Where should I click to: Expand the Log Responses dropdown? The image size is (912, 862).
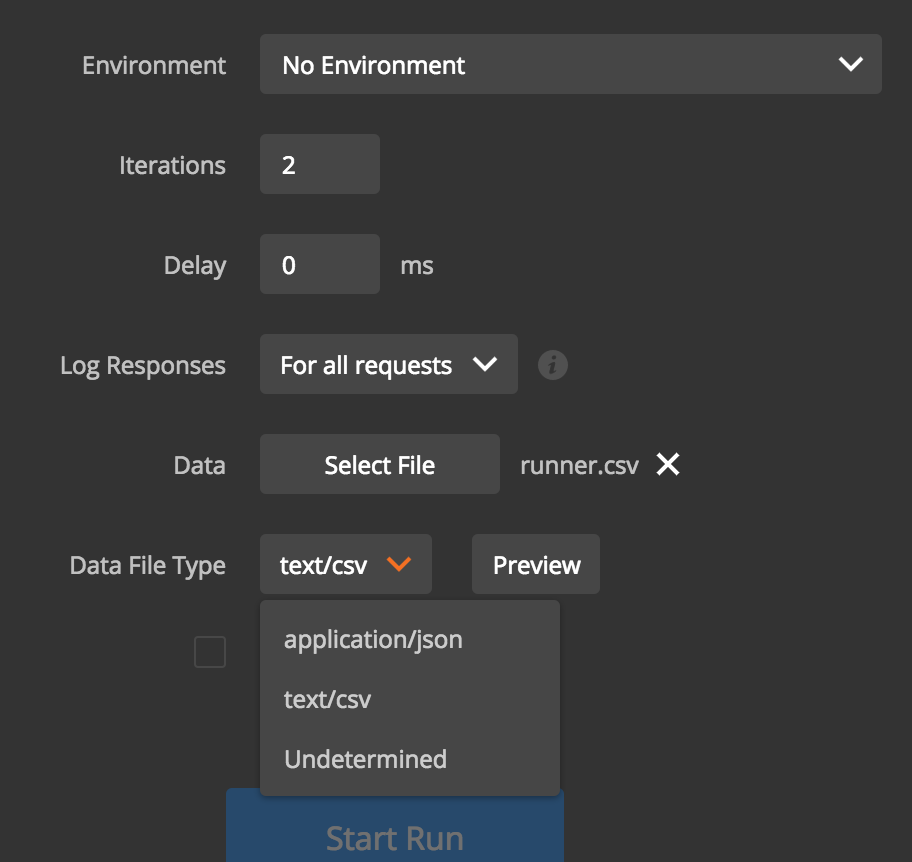tap(388, 365)
